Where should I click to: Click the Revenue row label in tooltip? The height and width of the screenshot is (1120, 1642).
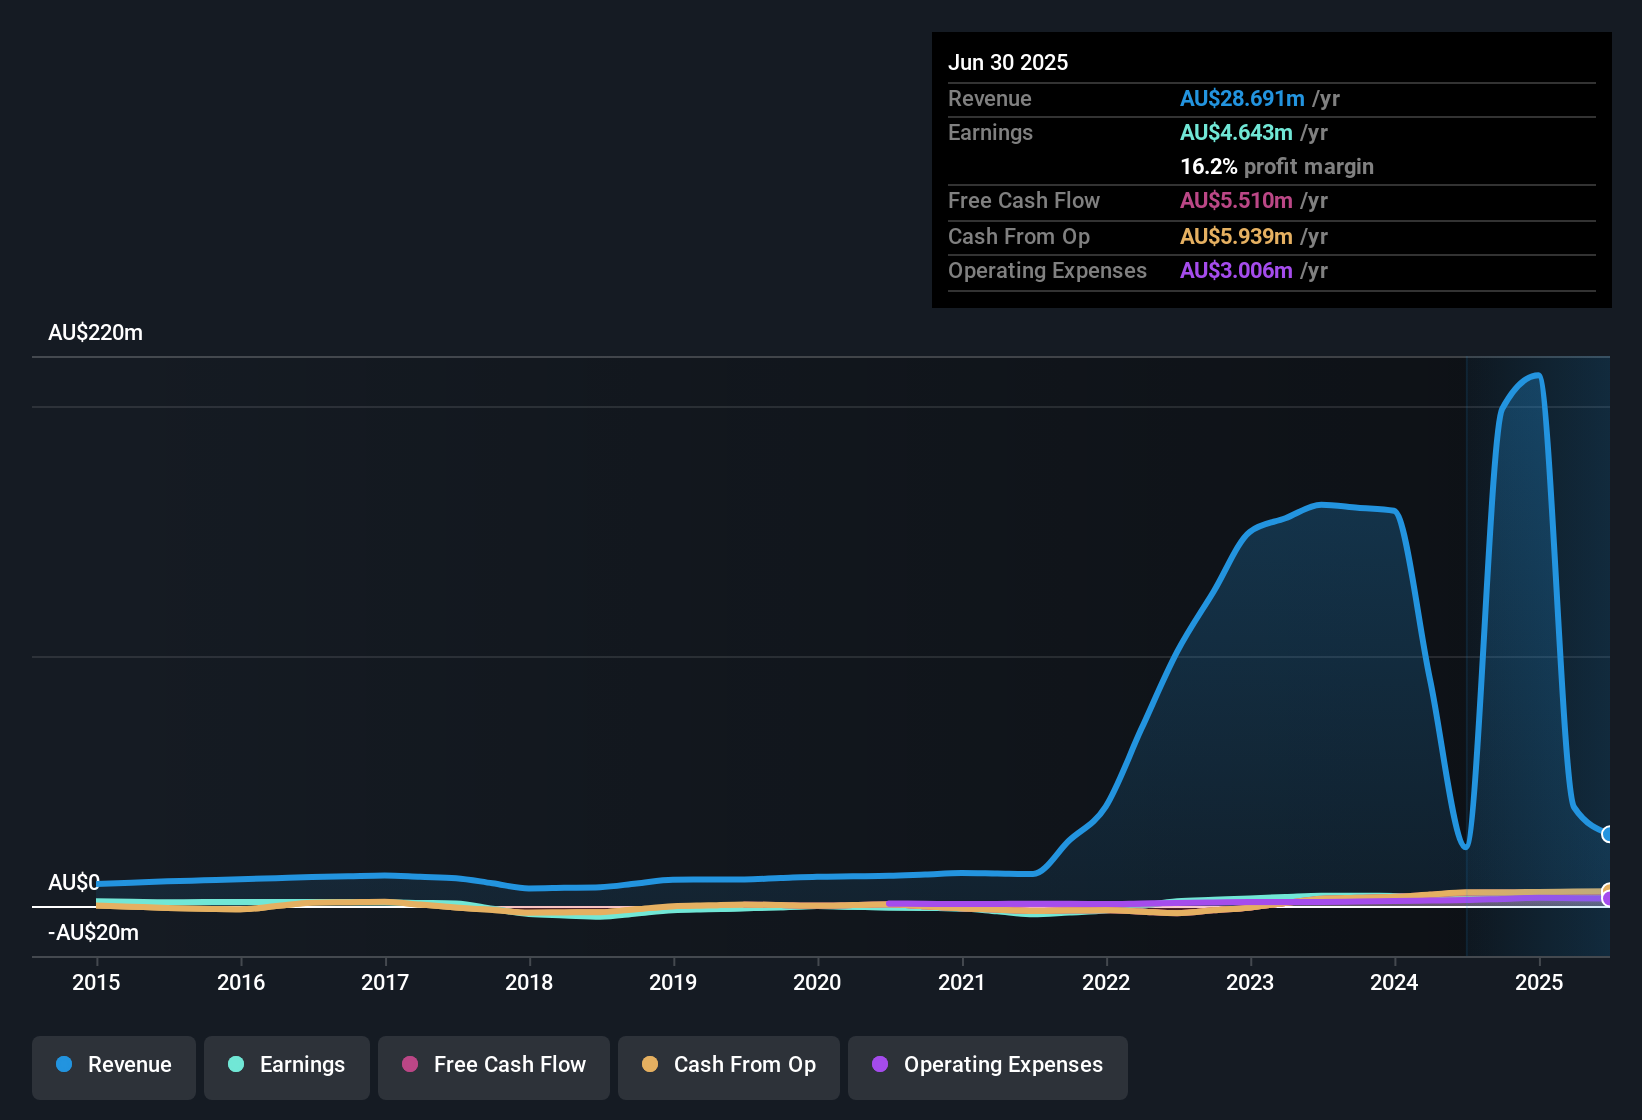990,98
